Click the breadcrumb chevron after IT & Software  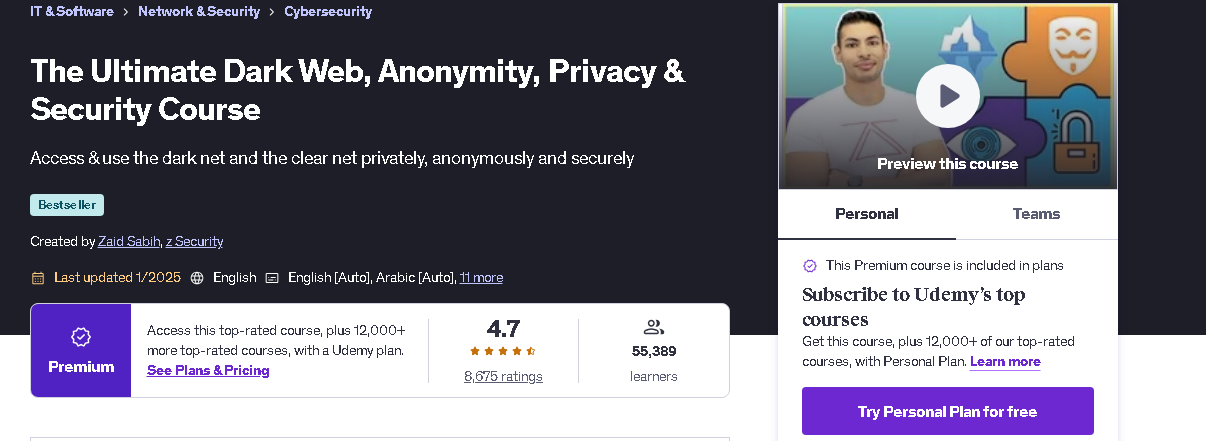(125, 12)
